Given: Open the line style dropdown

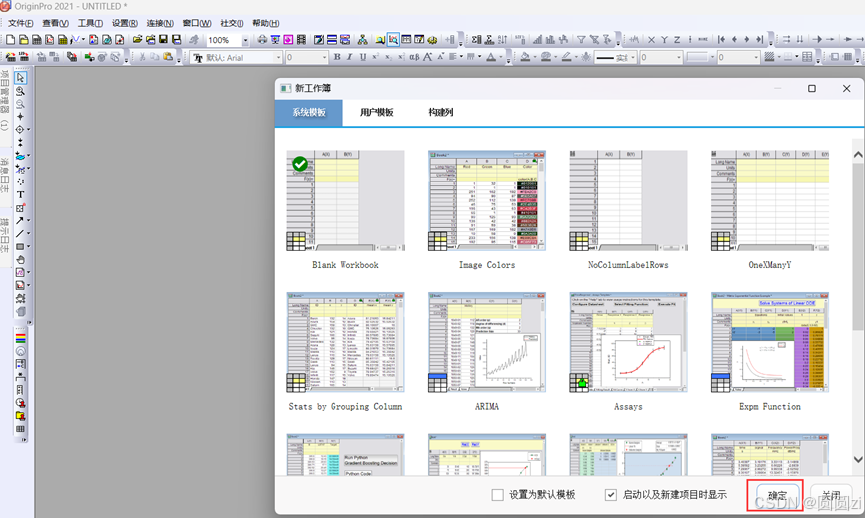Looking at the screenshot, I should tap(633, 57).
